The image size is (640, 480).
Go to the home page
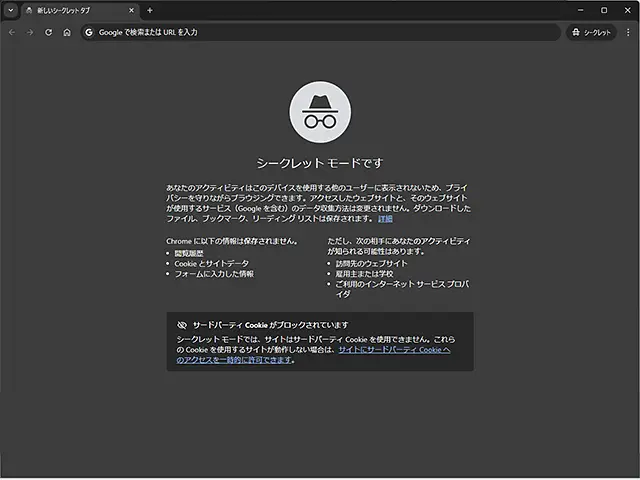(66, 32)
